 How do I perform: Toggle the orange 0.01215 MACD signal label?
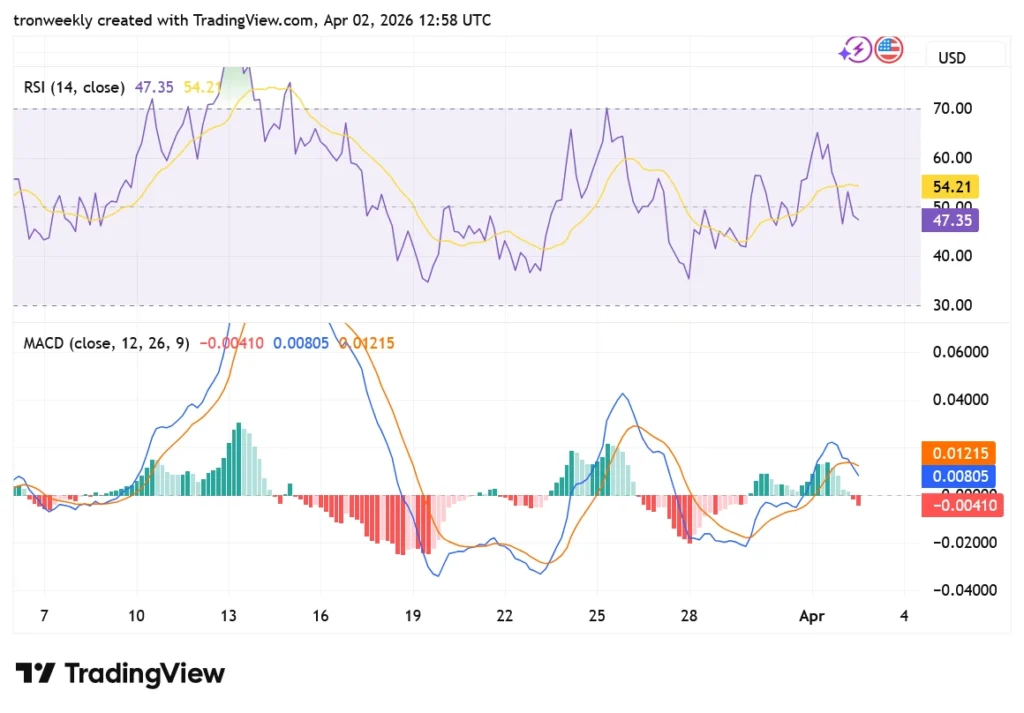[959, 452]
